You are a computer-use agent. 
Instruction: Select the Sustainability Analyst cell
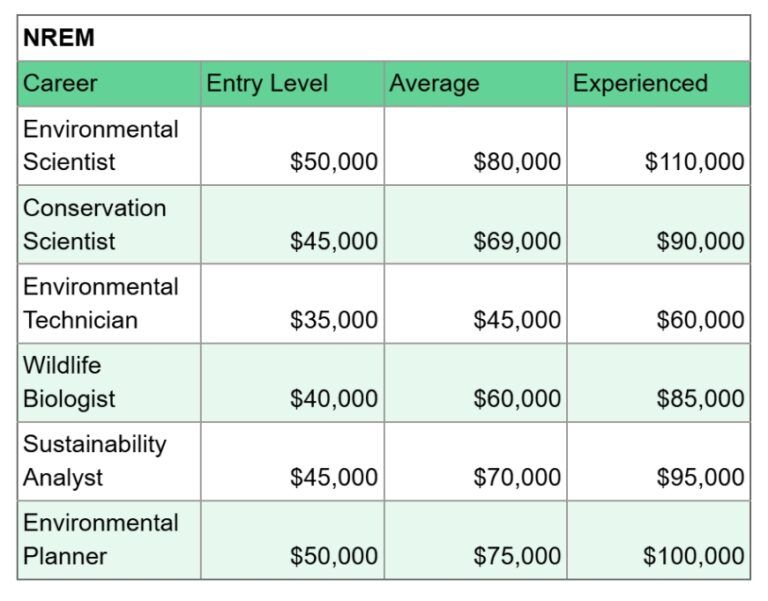pyautogui.click(x=108, y=461)
